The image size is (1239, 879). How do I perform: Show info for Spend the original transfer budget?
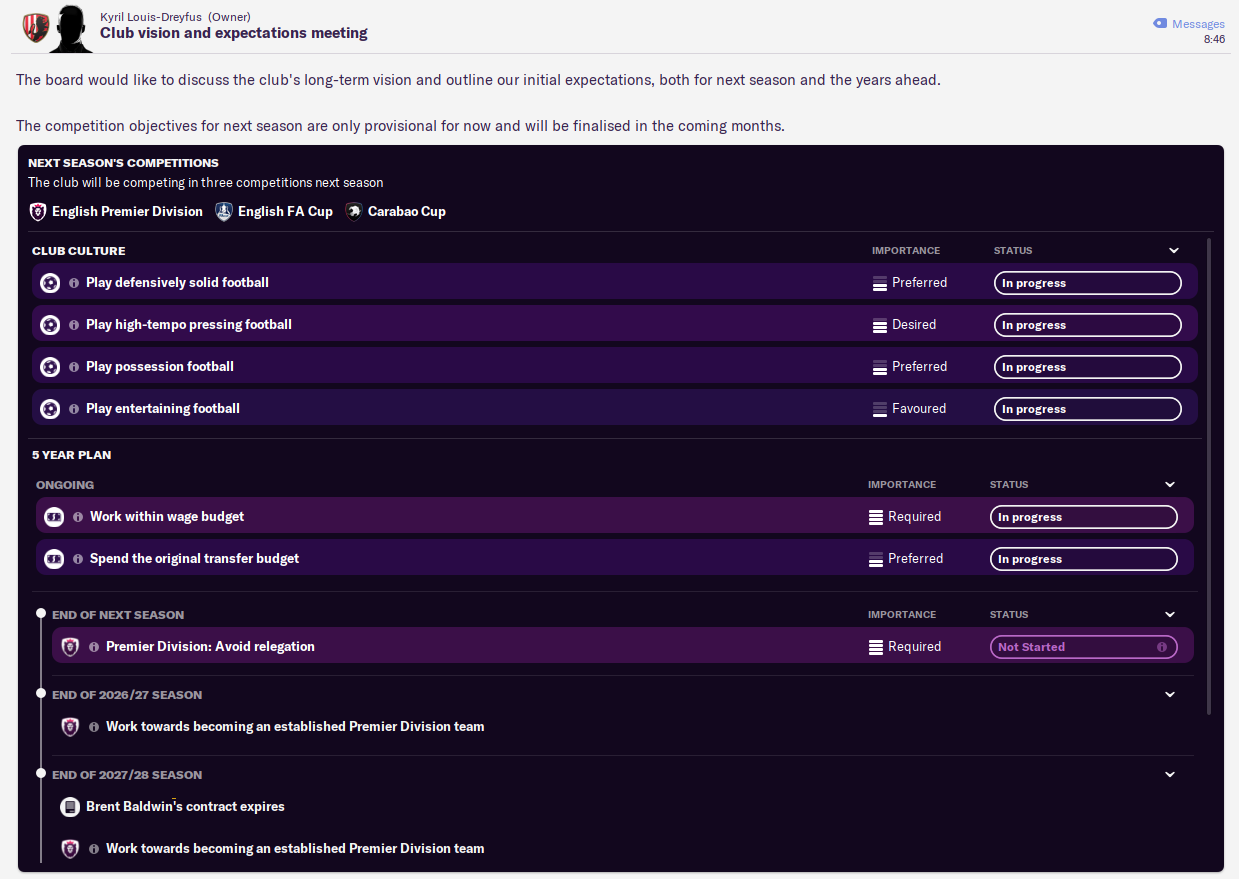(78, 559)
